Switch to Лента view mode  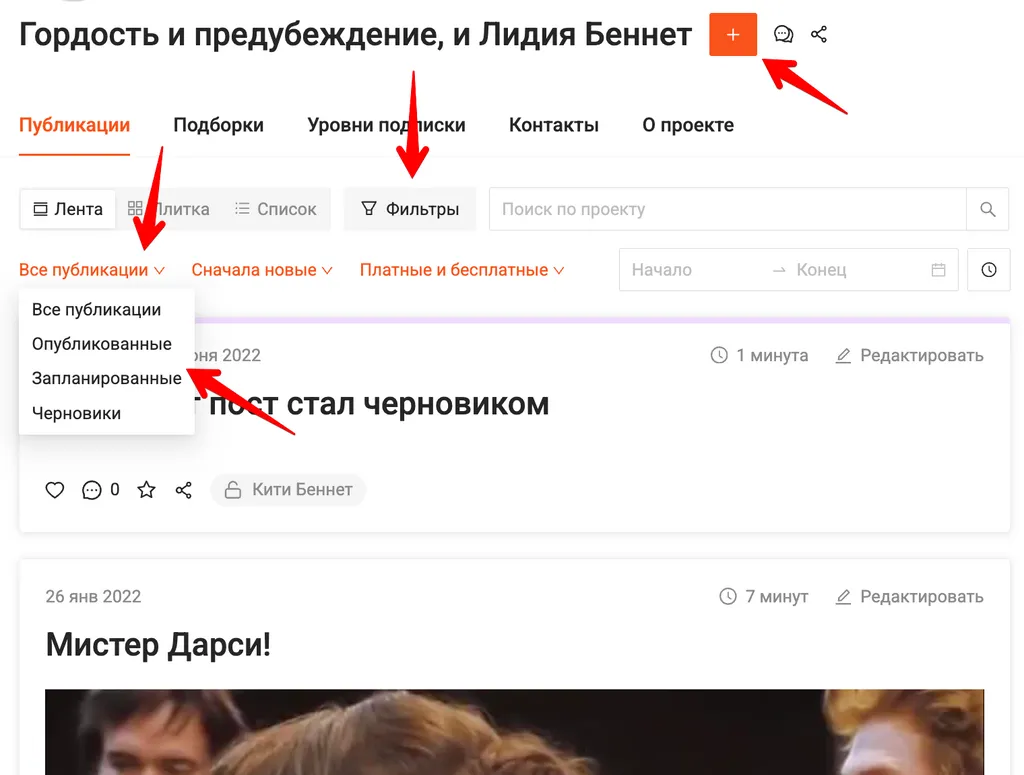click(x=68, y=209)
